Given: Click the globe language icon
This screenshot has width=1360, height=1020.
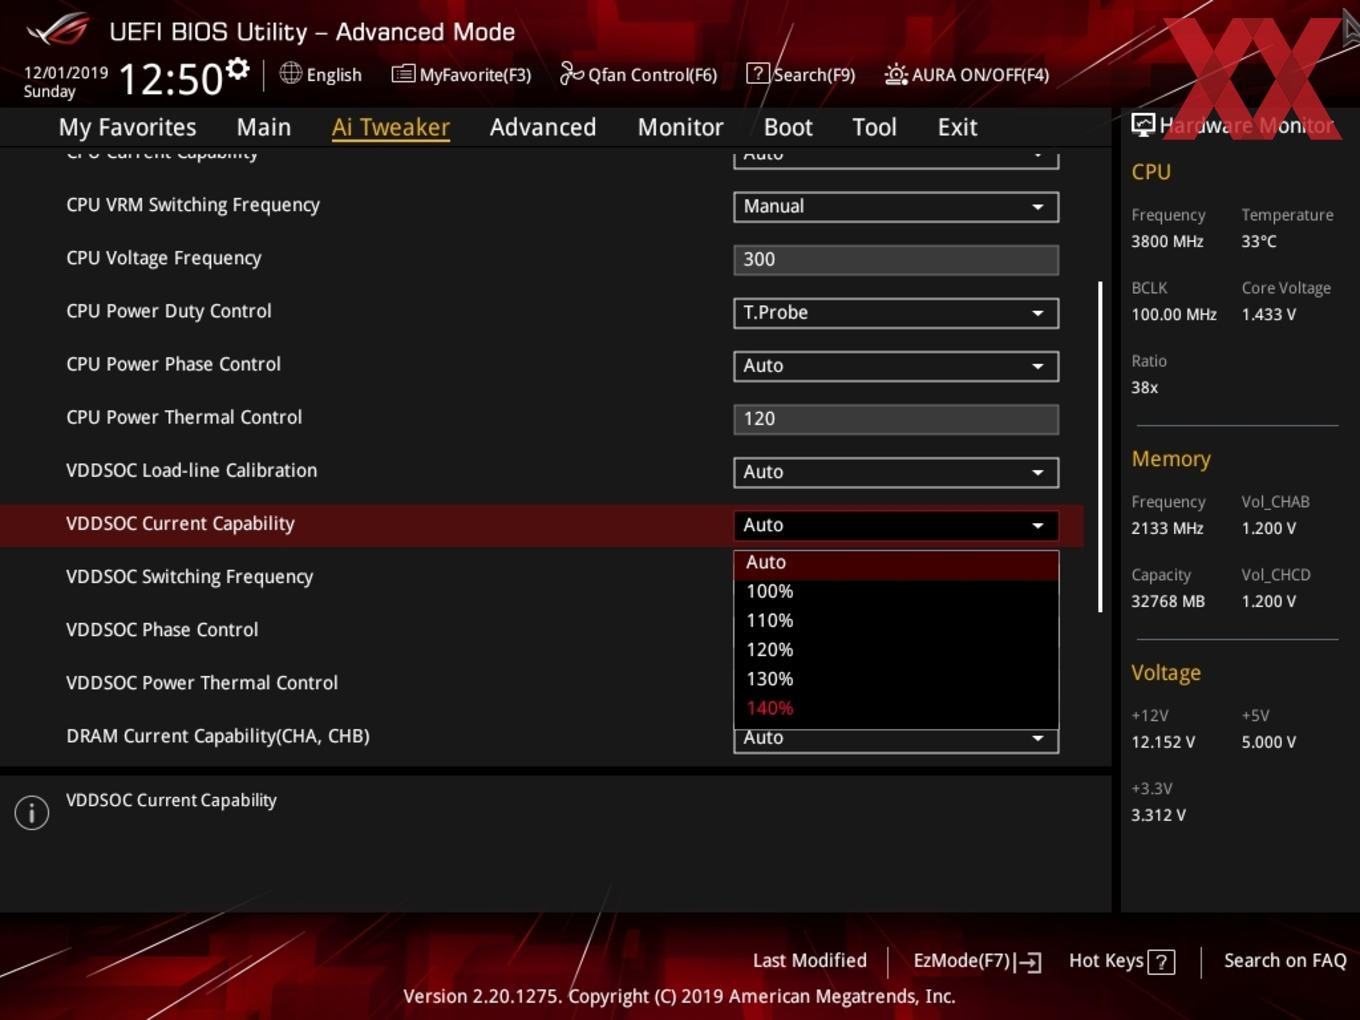Looking at the screenshot, I should click(x=290, y=73).
